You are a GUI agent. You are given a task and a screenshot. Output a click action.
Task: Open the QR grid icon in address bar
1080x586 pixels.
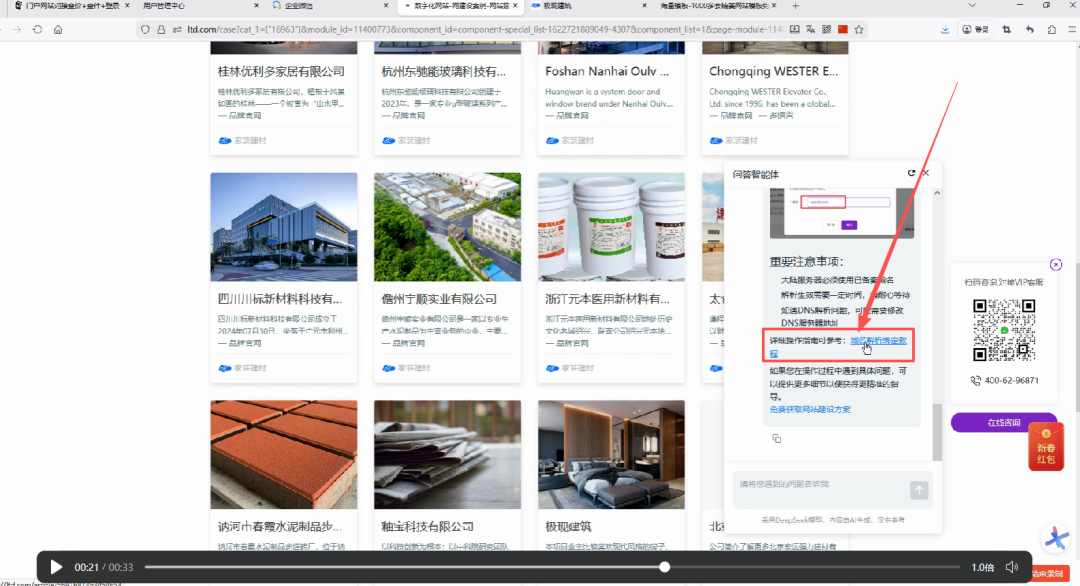tap(827, 30)
